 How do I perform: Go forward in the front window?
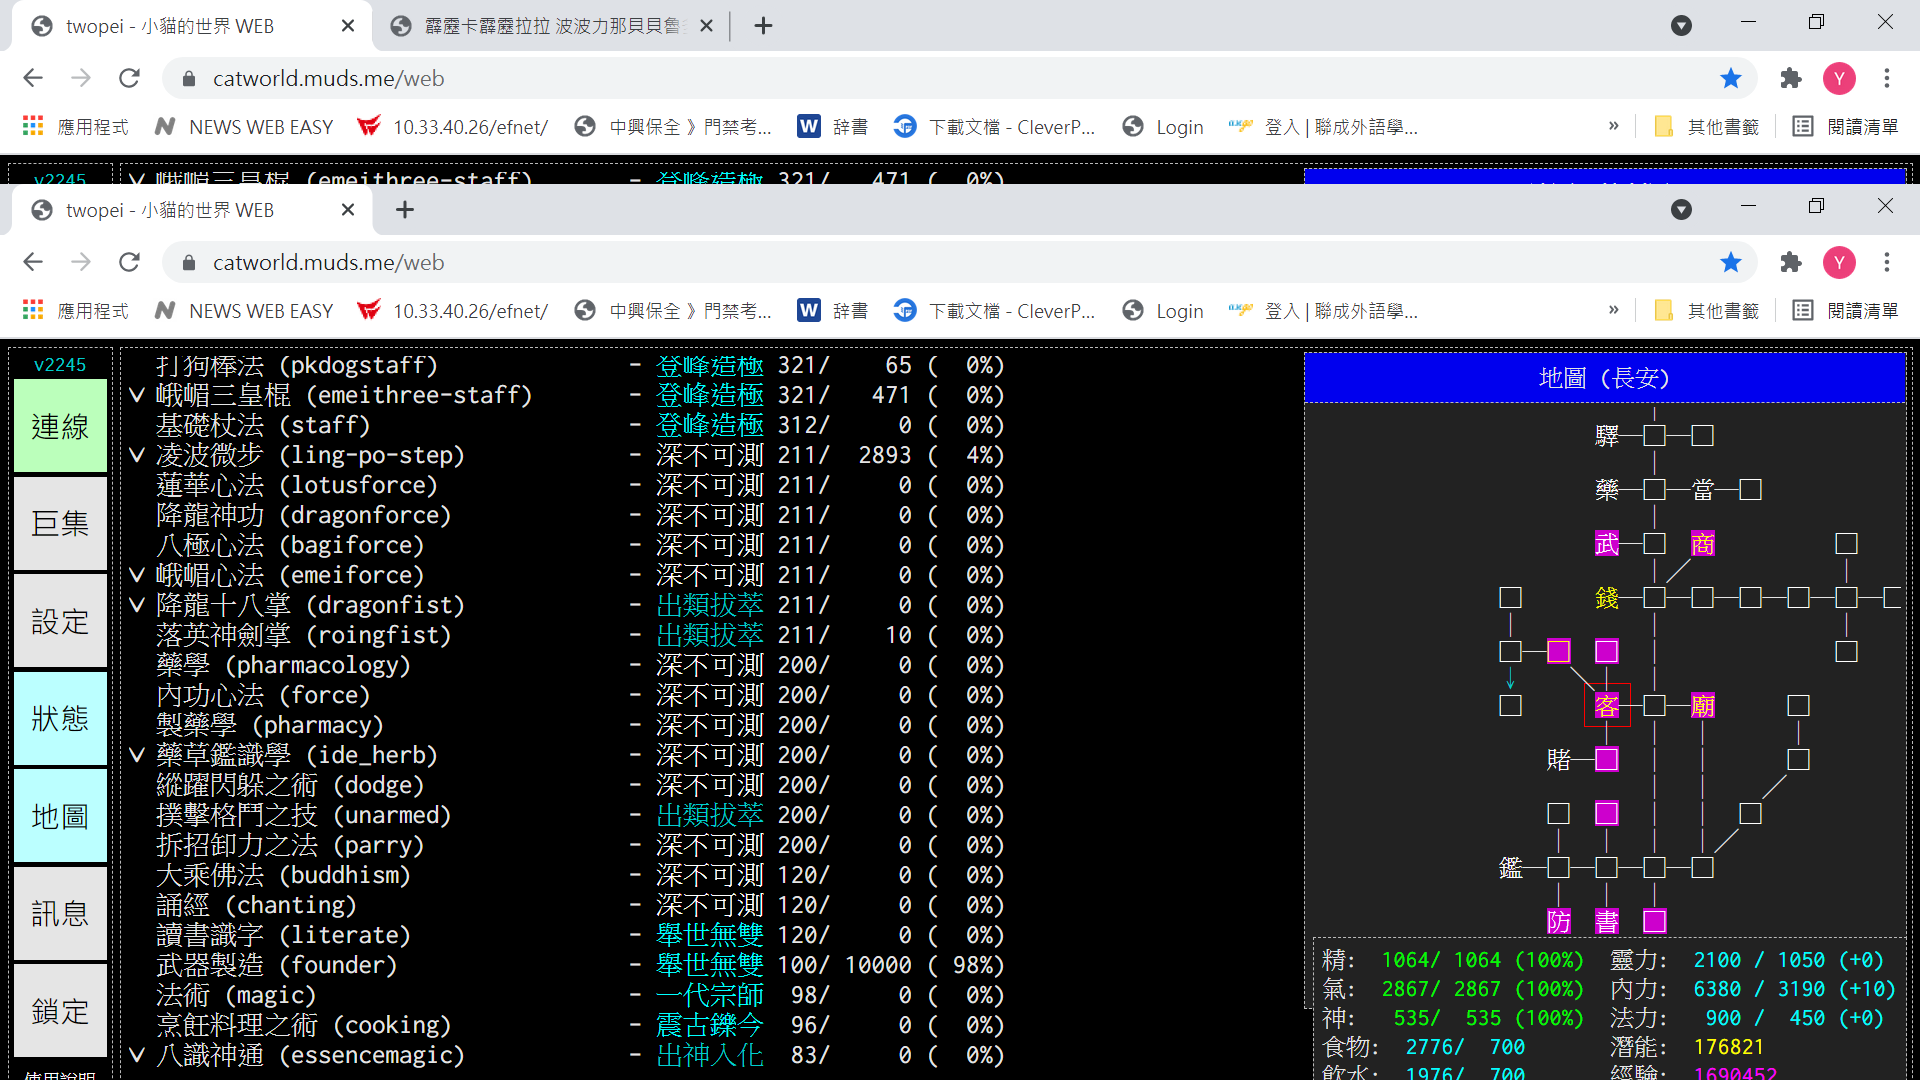point(81,262)
